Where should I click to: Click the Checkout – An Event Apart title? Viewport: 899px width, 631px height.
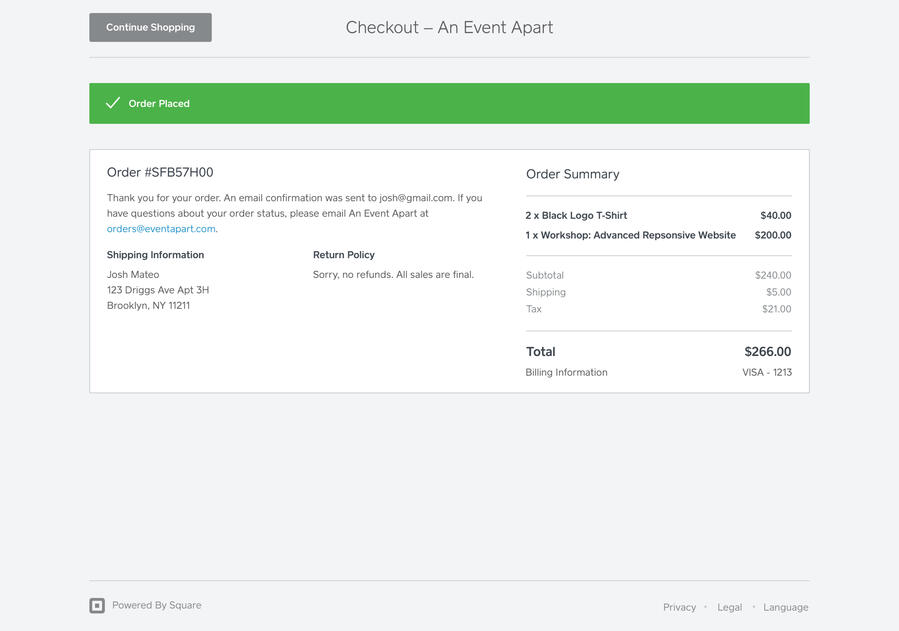(x=449, y=27)
